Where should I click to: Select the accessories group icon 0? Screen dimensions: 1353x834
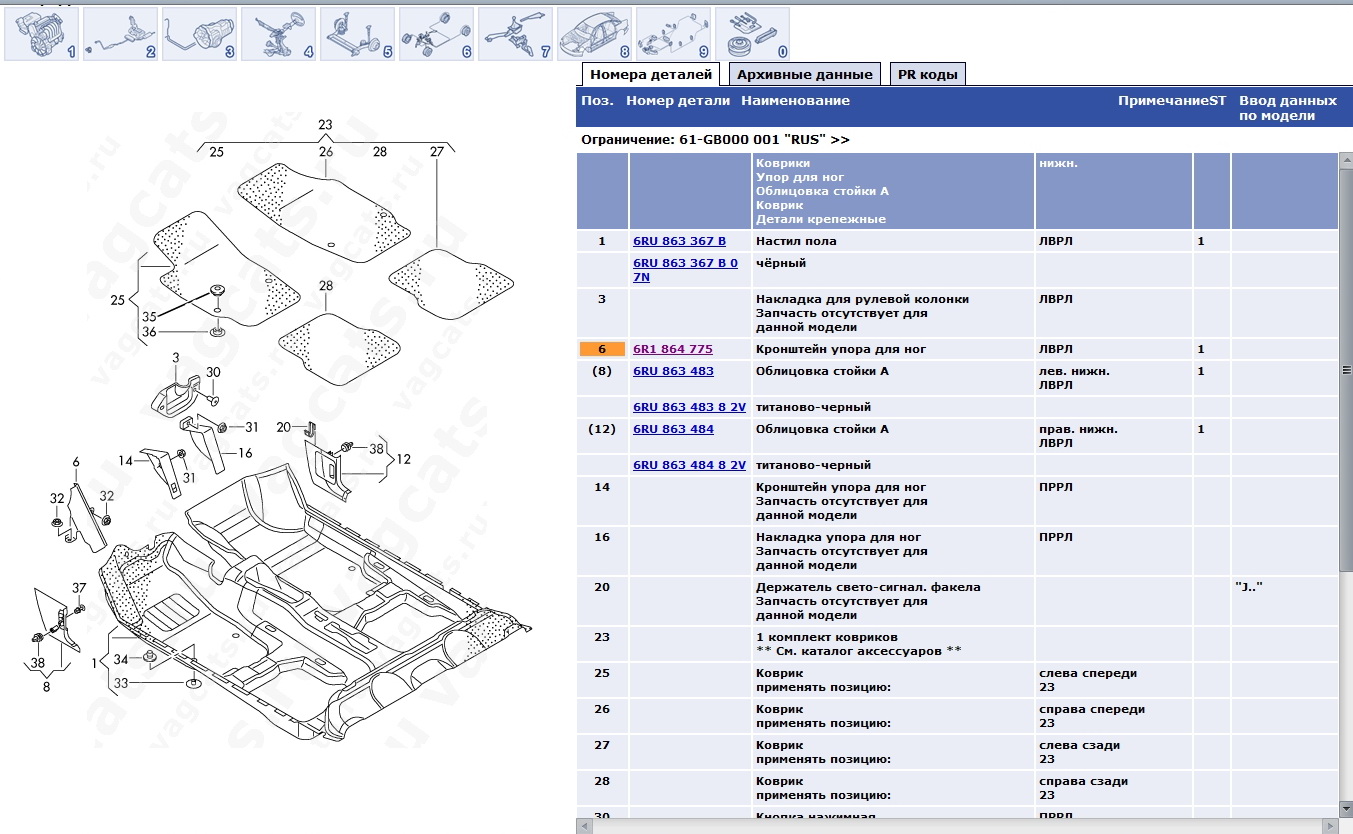pos(752,34)
